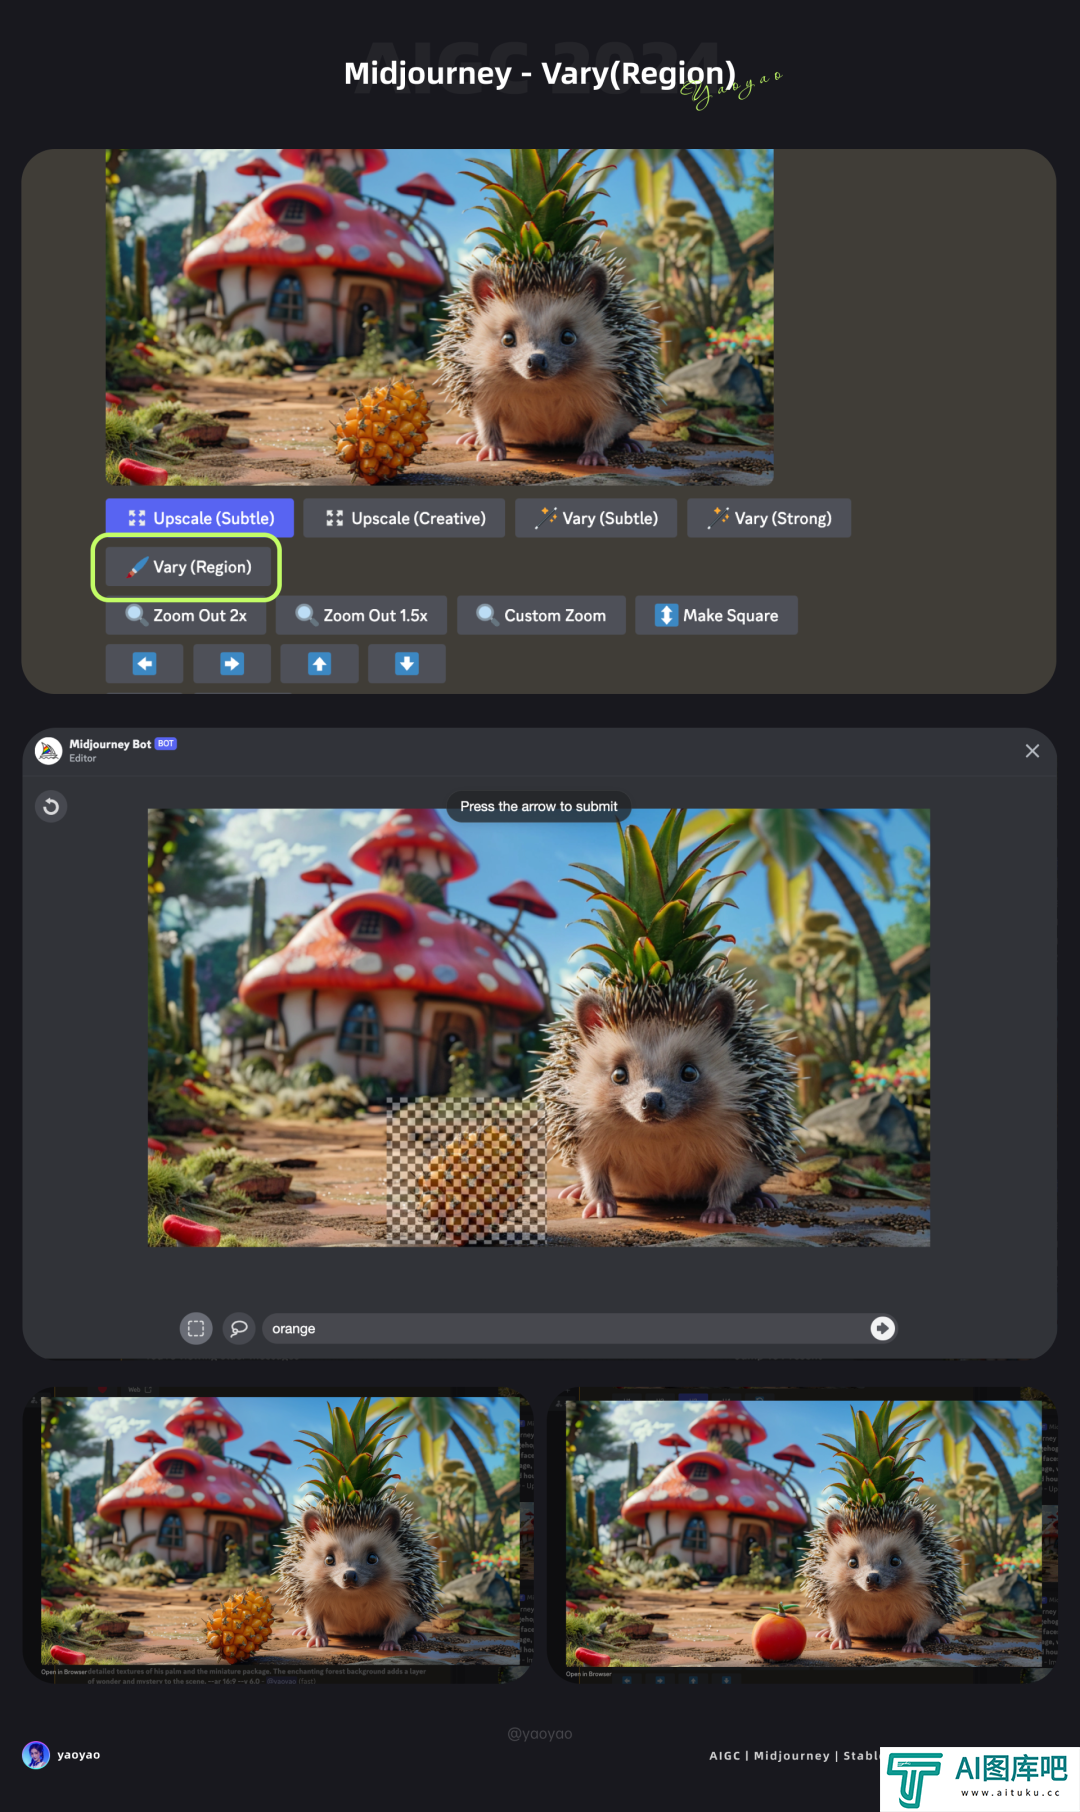1080x1812 pixels.
Task: Click the prompt field containing "orange"
Action: coord(565,1328)
